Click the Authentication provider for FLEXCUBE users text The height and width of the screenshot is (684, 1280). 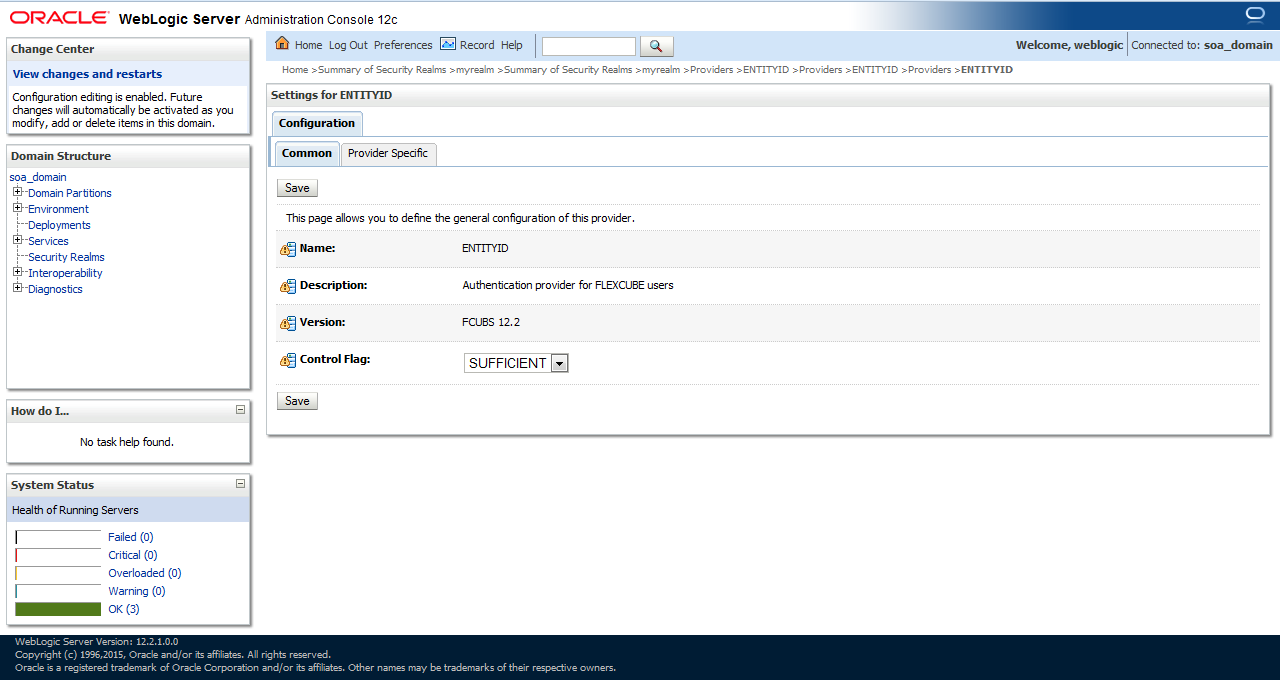(568, 285)
